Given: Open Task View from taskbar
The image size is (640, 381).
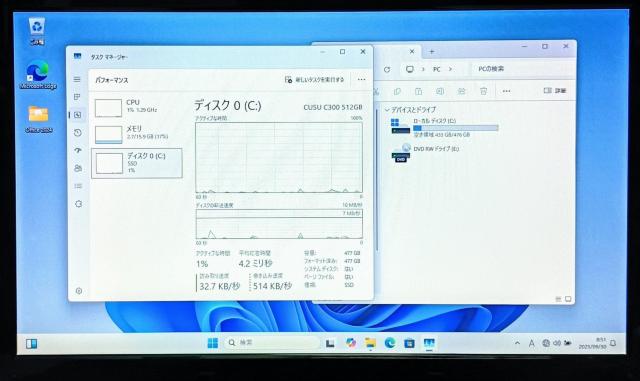Looking at the screenshot, I should [x=330, y=343].
